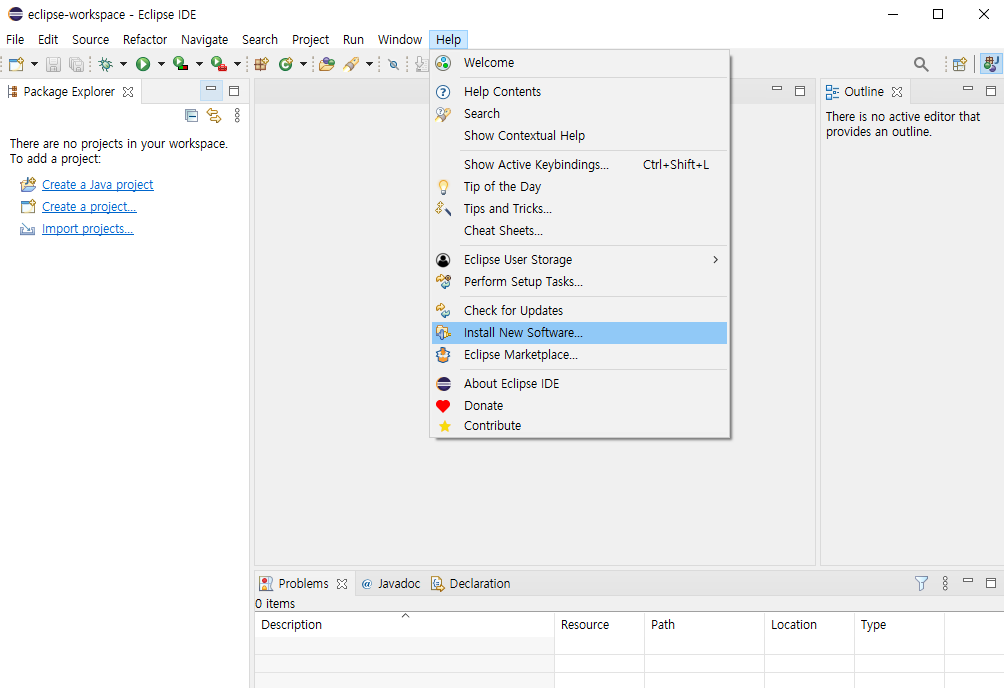
Task: Choose Install New Software... from Help menu
Action: coord(579,332)
